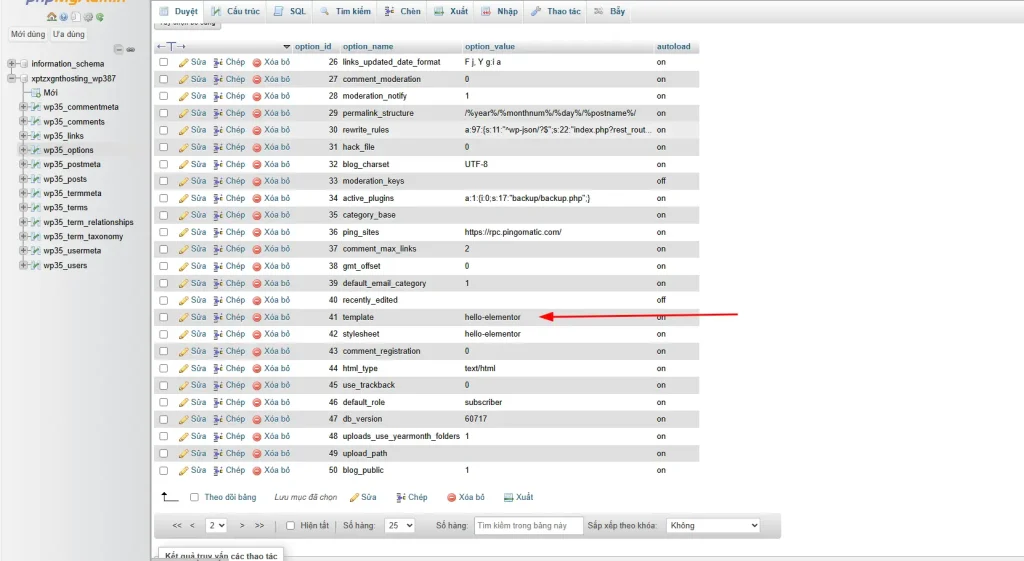Click the 'hello-elementor' value in template row
This screenshot has width=1024, height=561.
(x=492, y=317)
